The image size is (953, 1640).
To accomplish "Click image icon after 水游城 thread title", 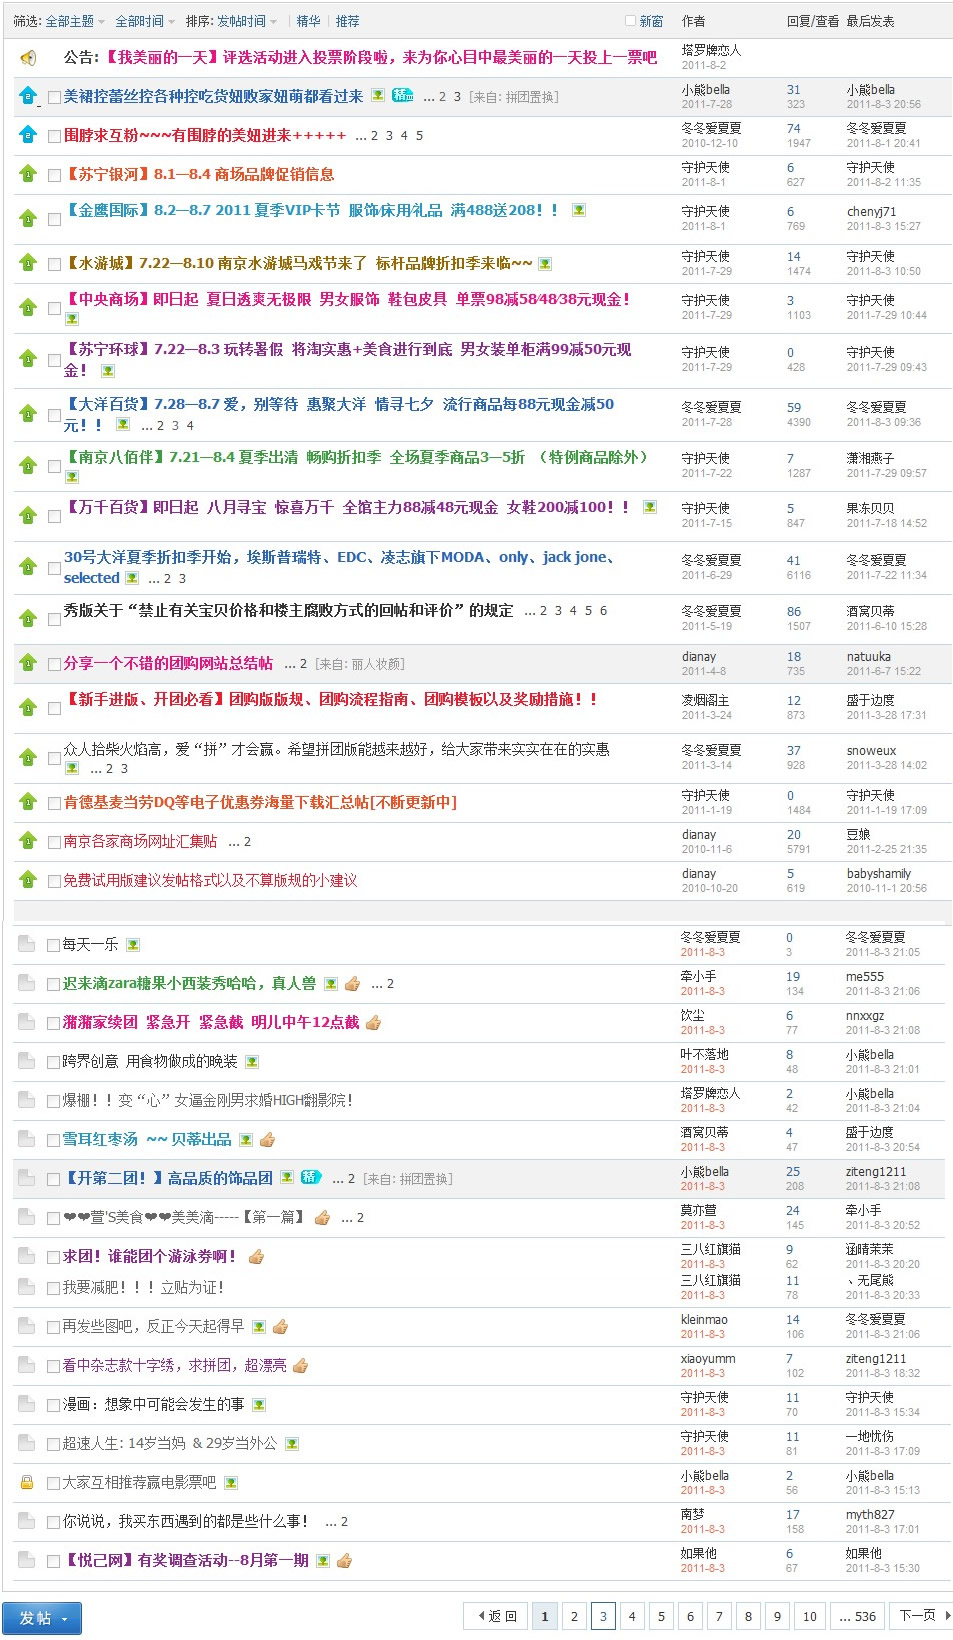I will point(545,264).
